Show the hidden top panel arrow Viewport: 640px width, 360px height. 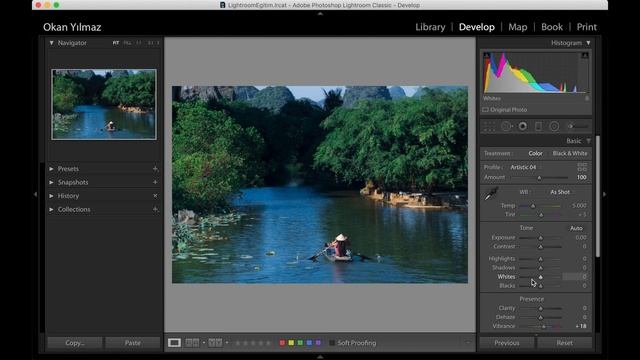coord(320,13)
